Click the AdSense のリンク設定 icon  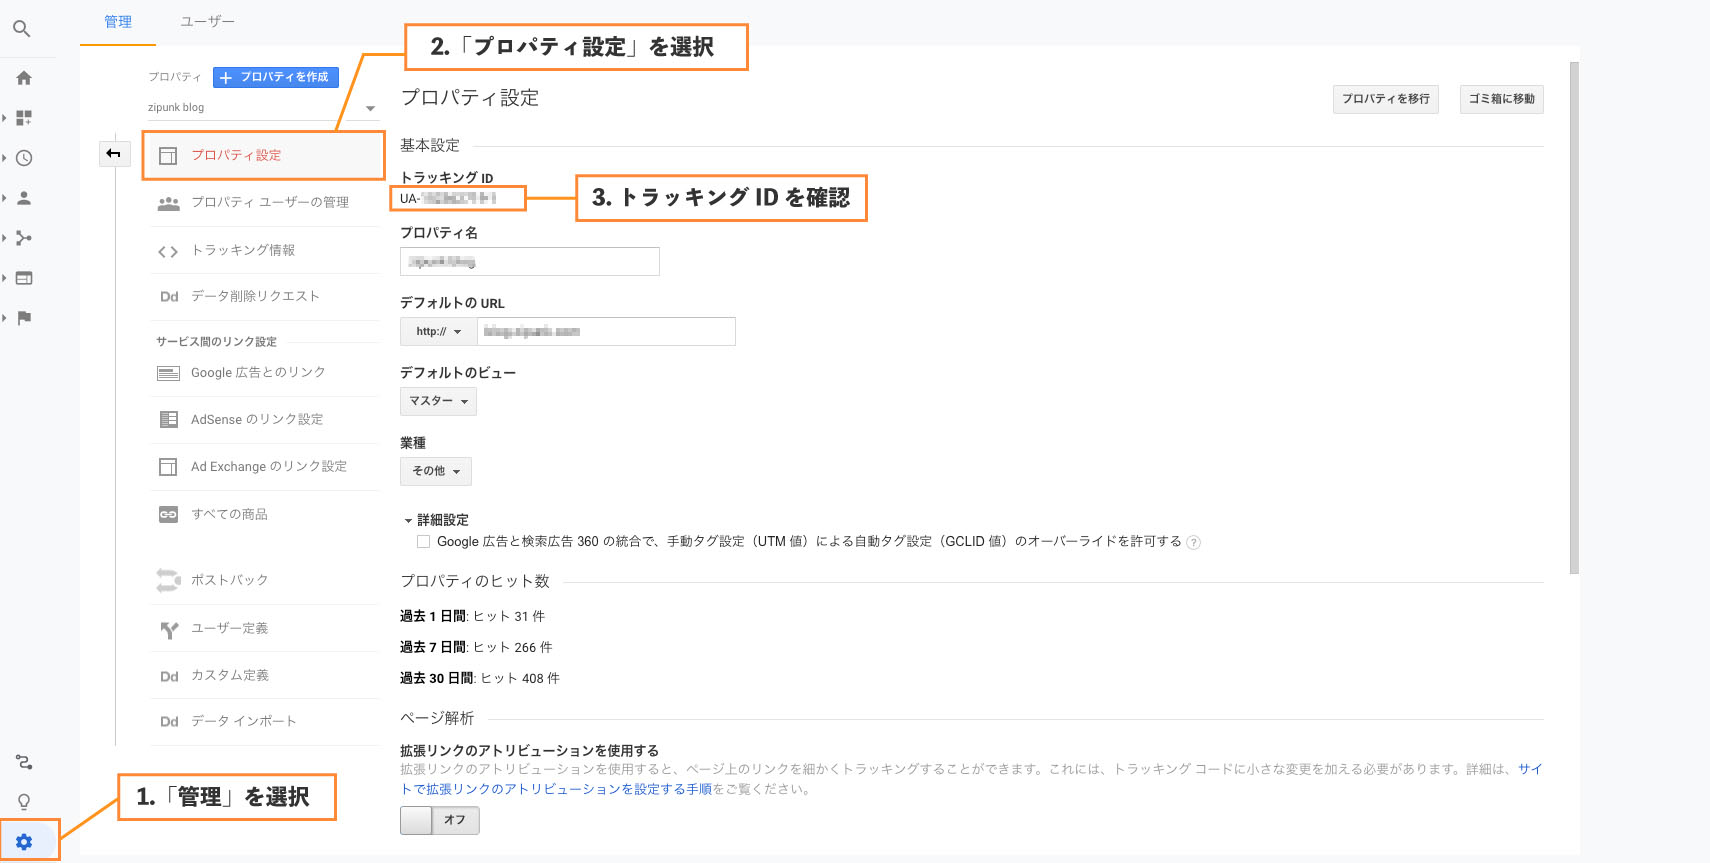coord(169,420)
